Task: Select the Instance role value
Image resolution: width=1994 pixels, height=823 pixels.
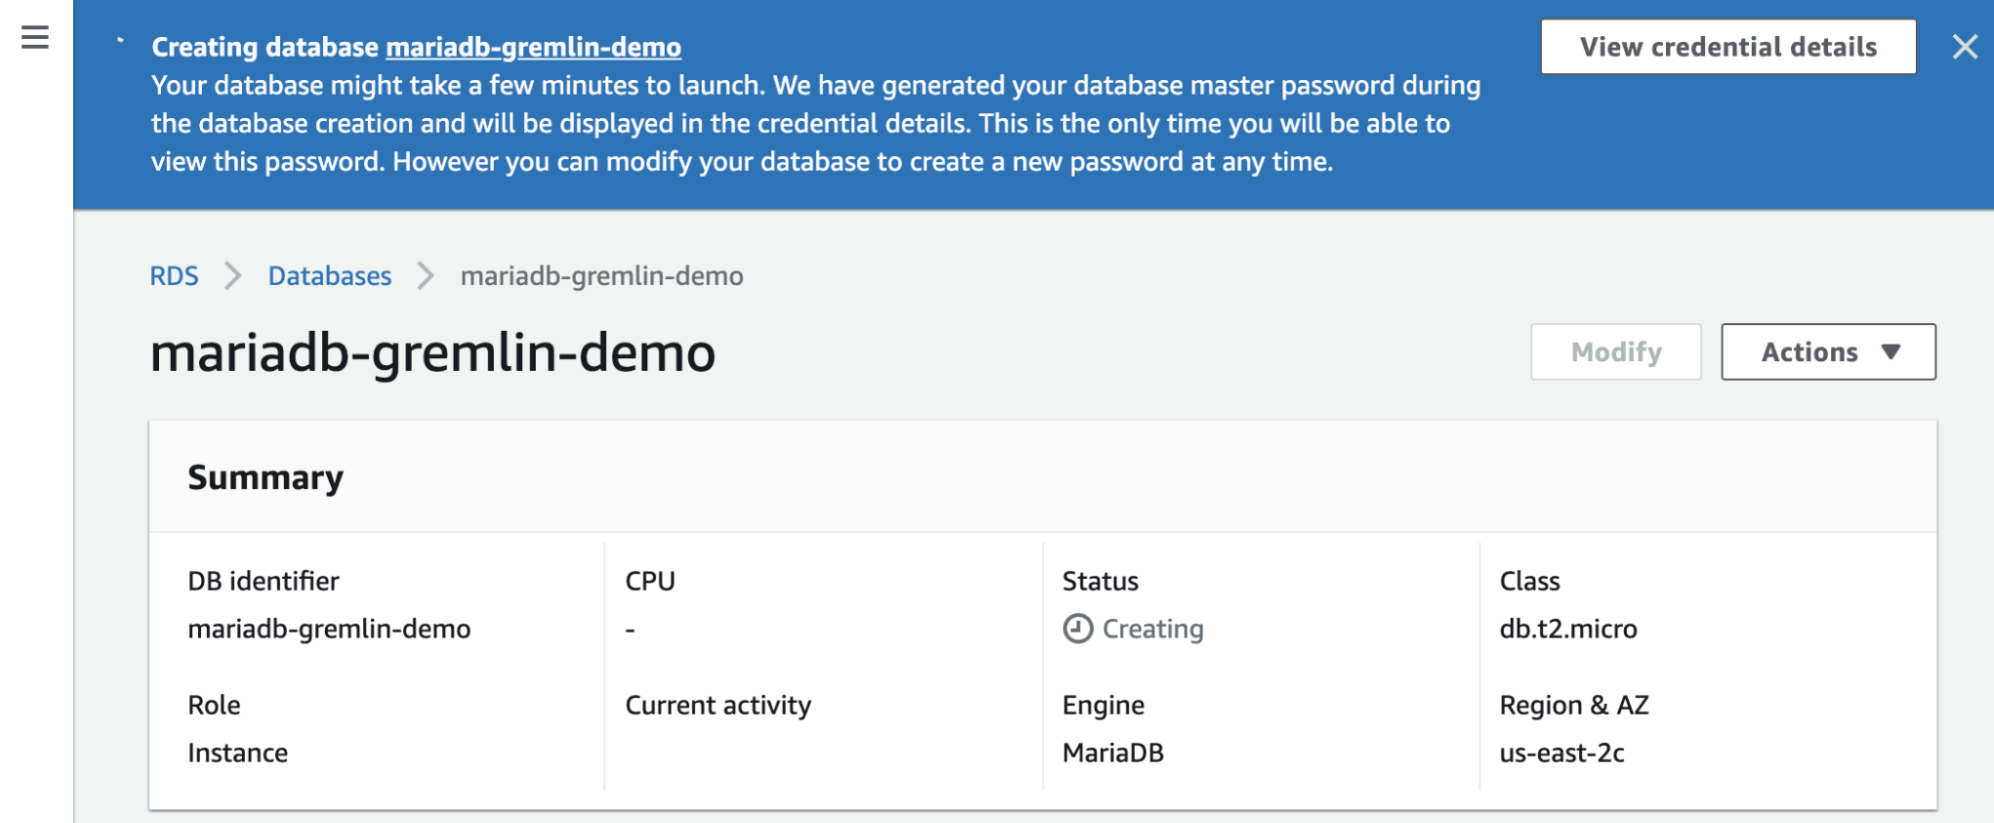Action: click(x=238, y=753)
